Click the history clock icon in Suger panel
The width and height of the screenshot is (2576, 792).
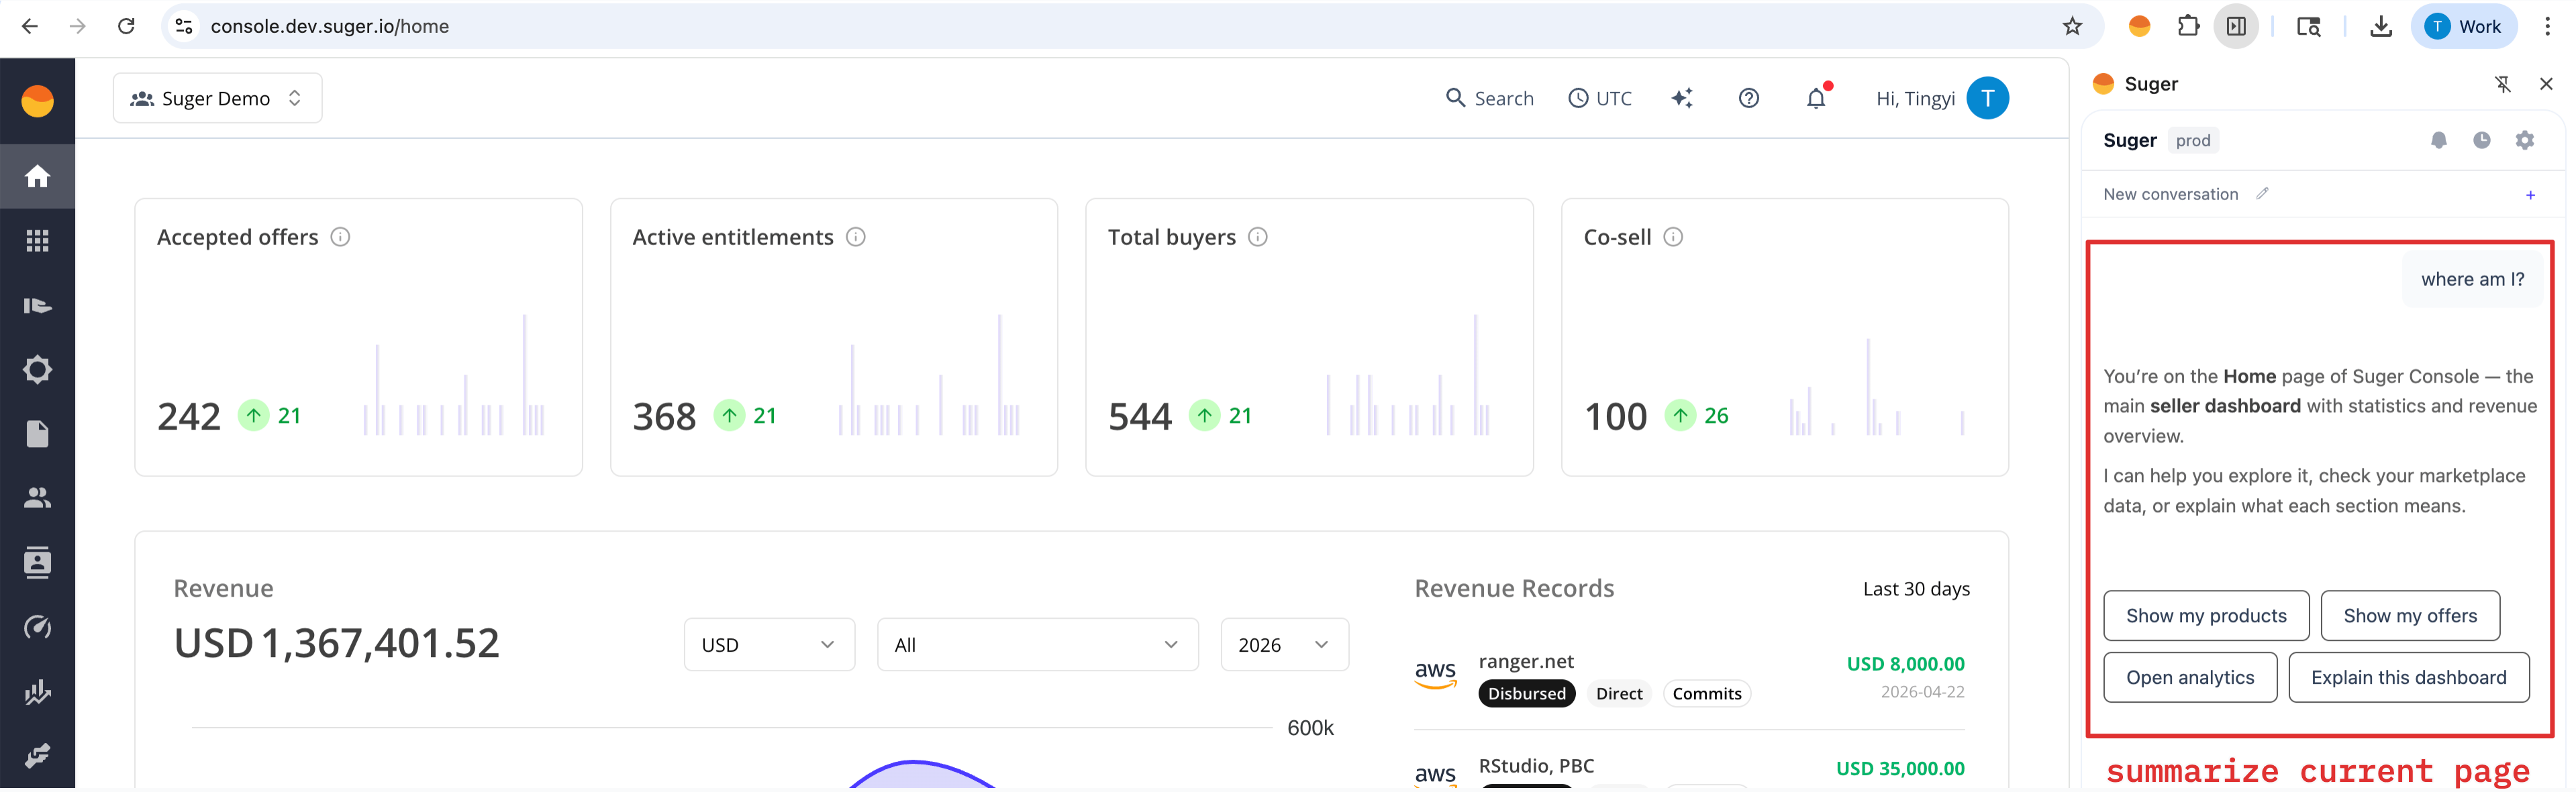click(2481, 140)
